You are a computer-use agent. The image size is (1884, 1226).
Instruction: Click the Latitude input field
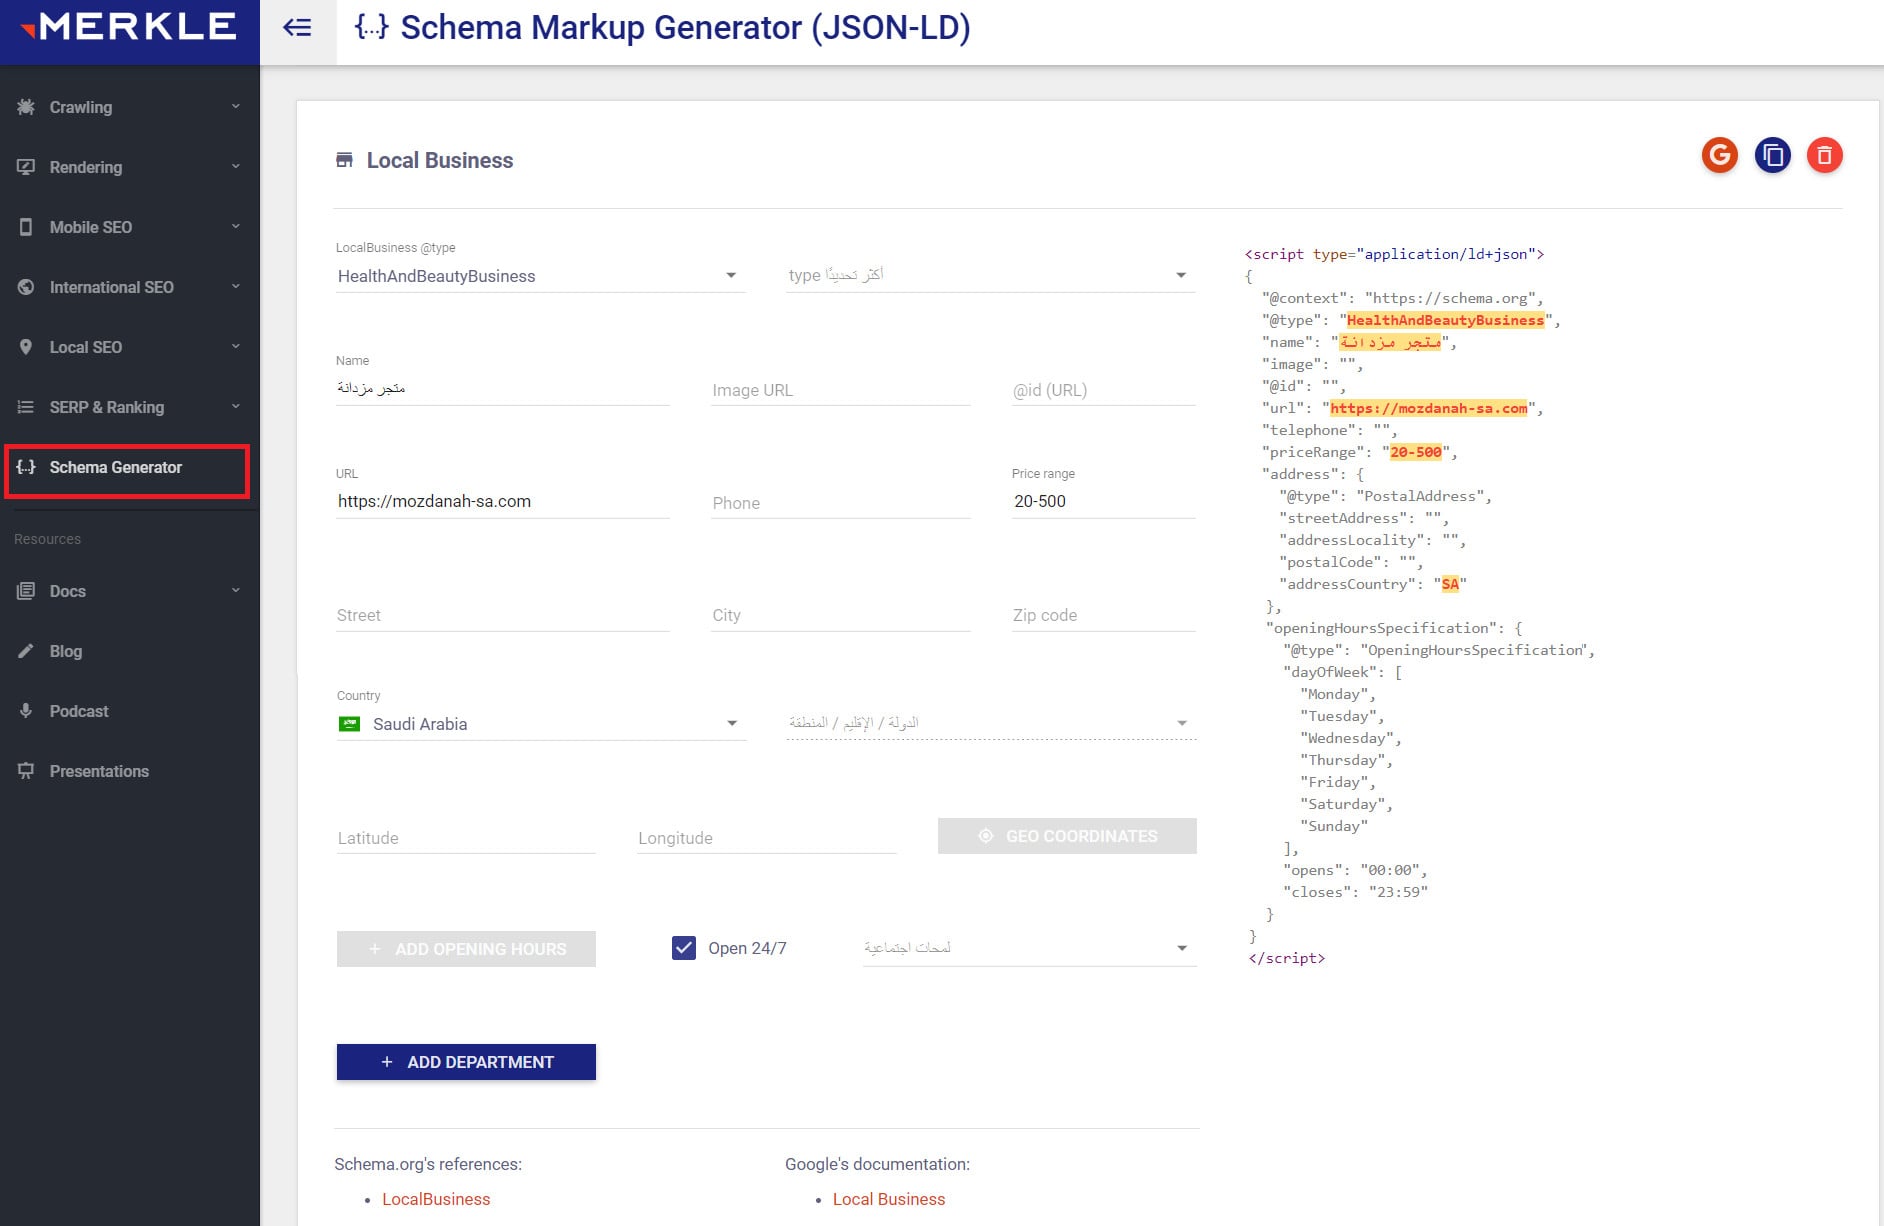[x=466, y=838]
